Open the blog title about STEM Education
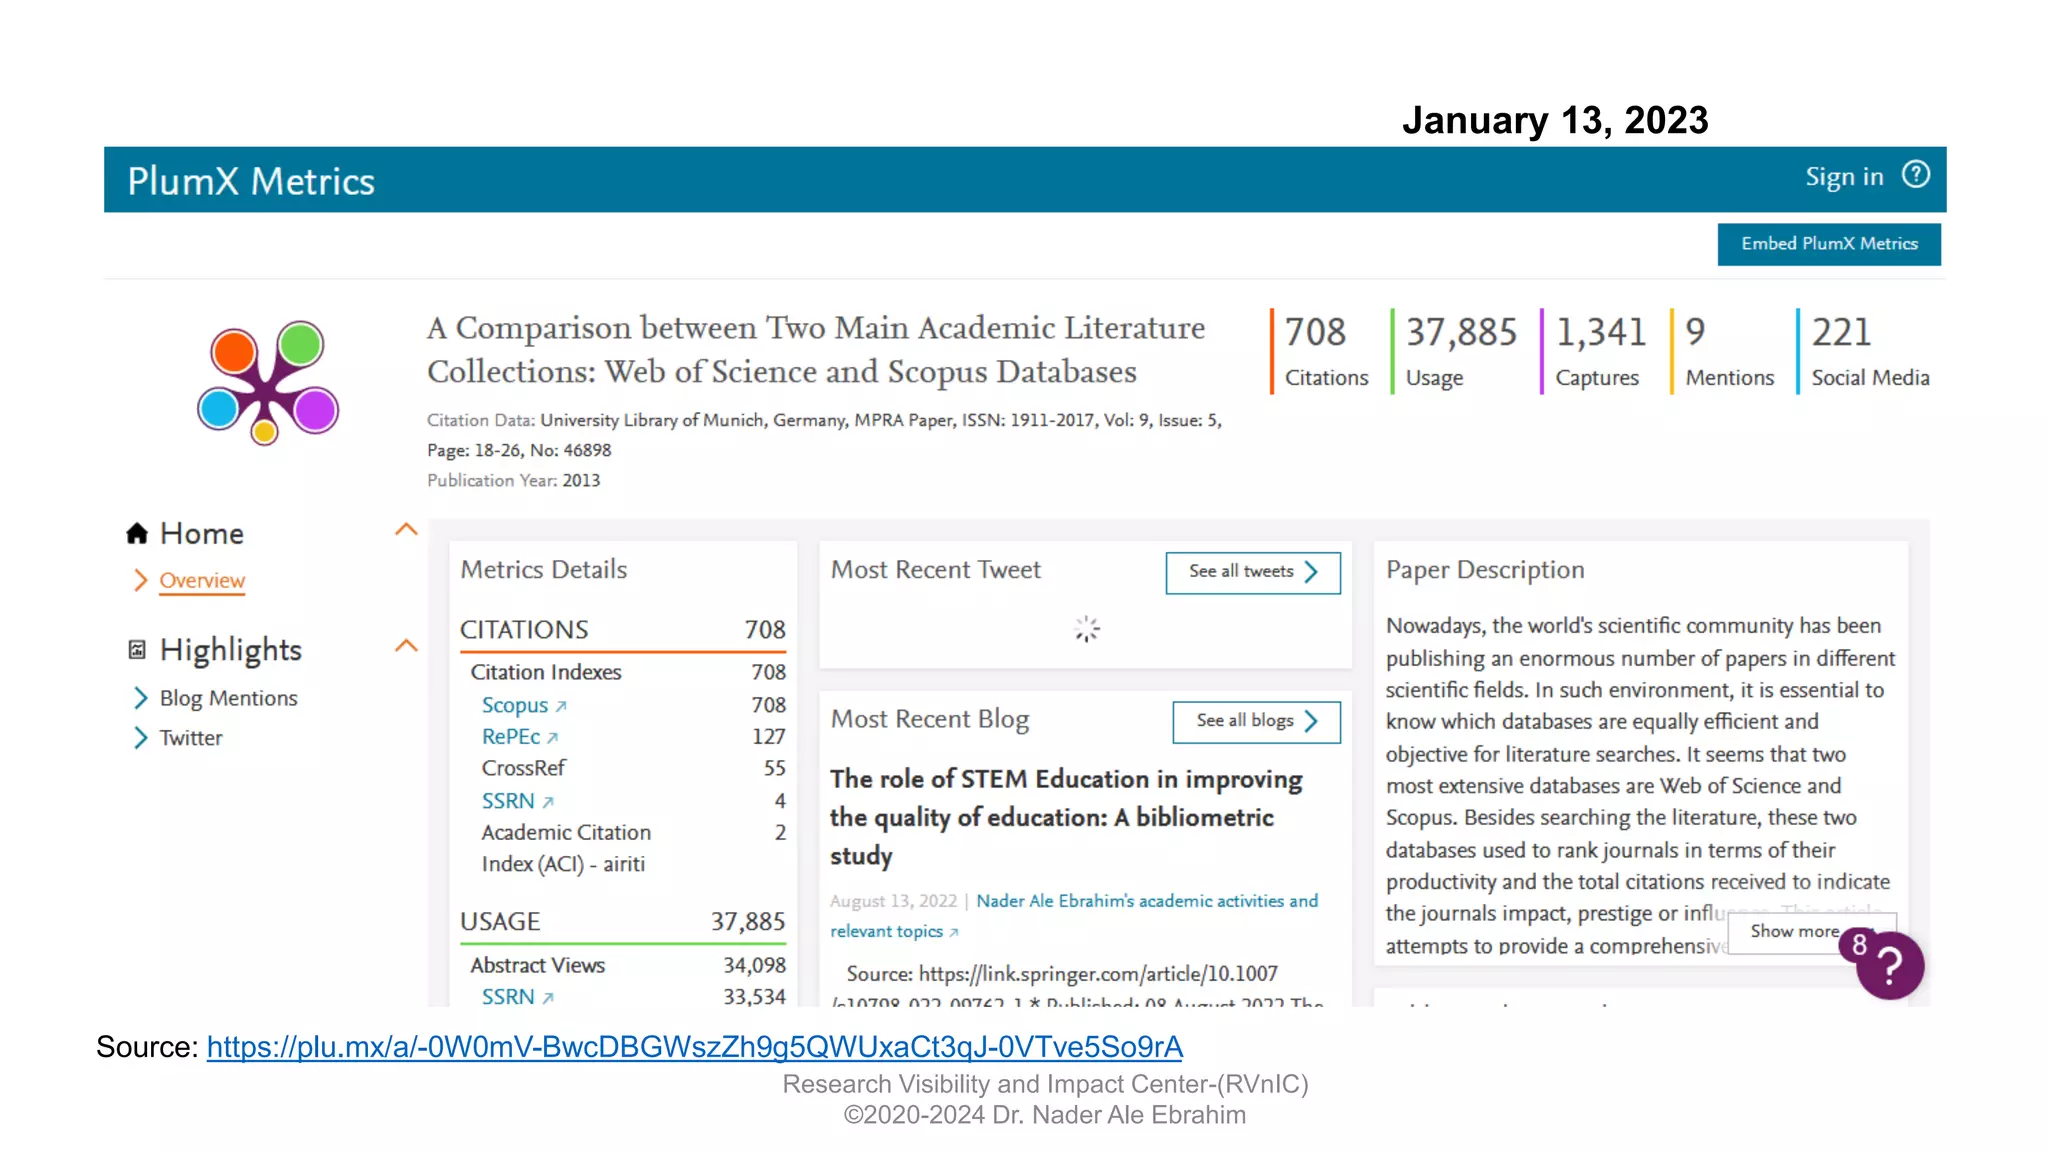 (x=1066, y=817)
